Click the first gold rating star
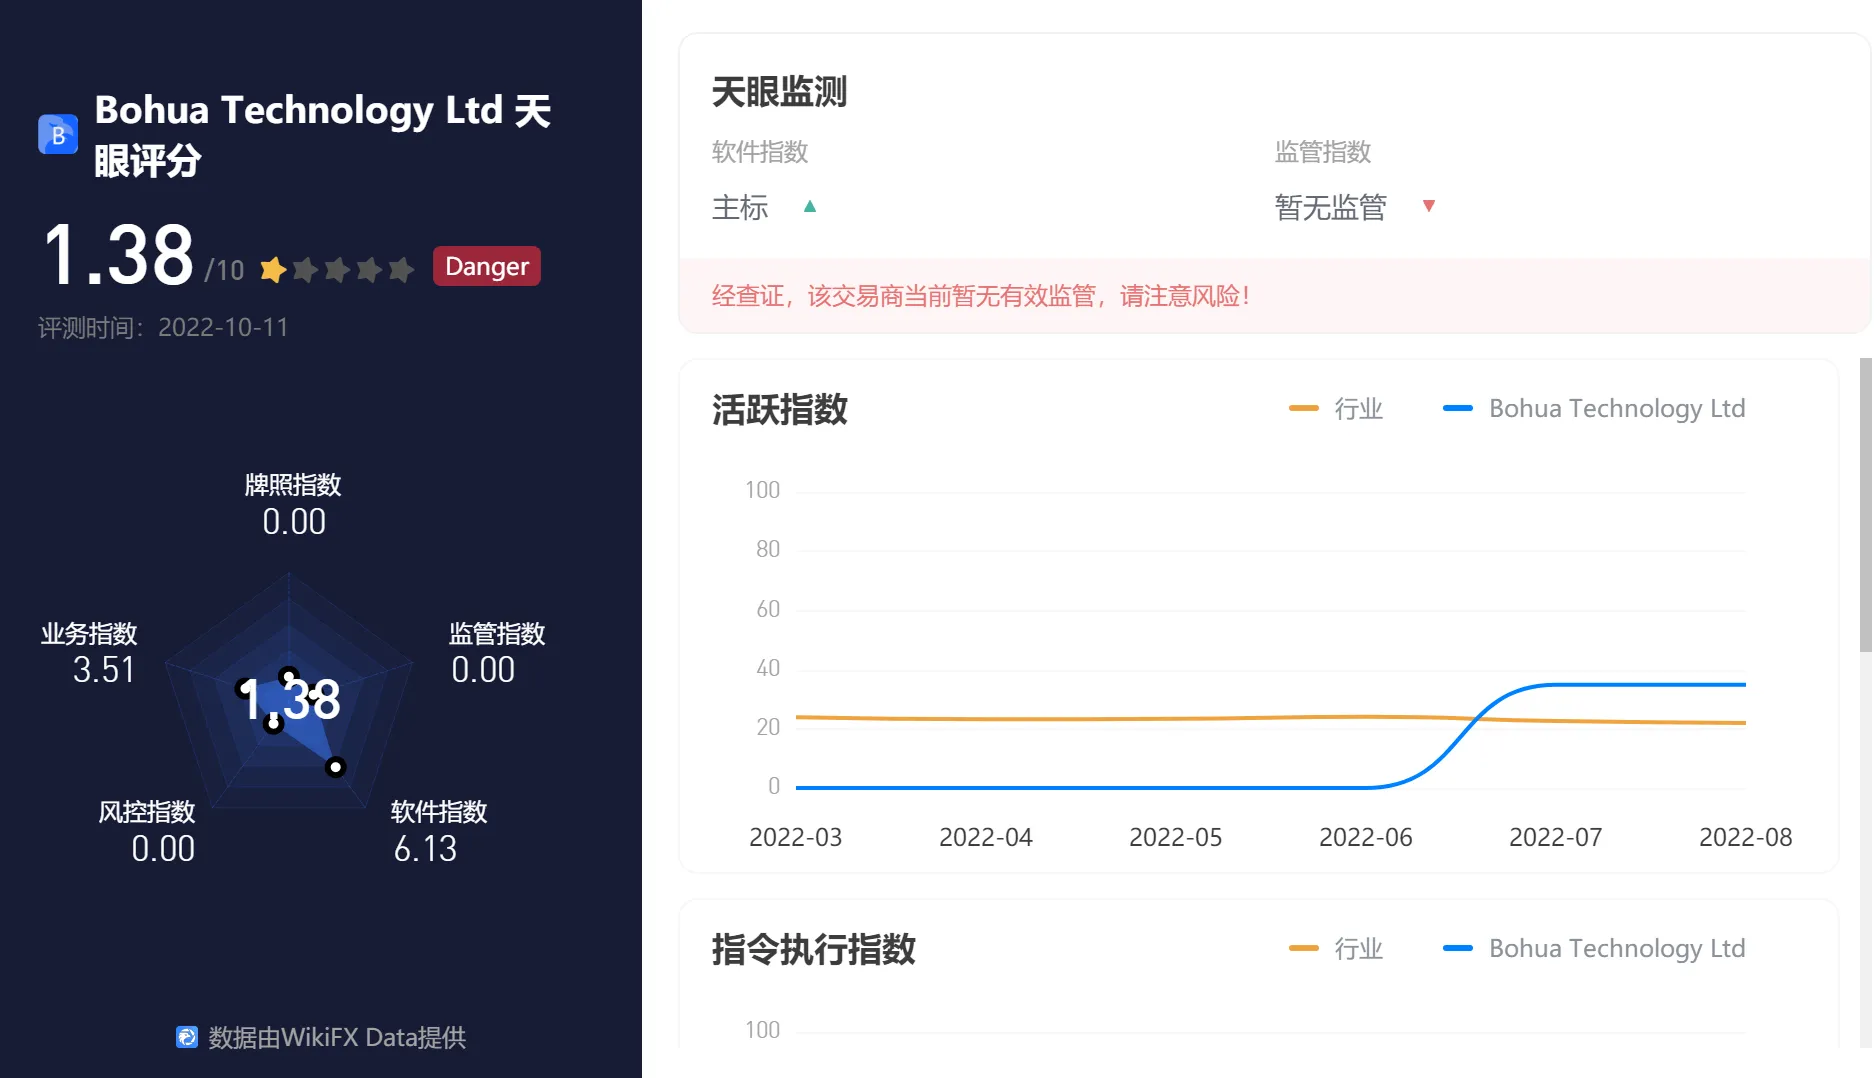1874x1078 pixels. (273, 269)
